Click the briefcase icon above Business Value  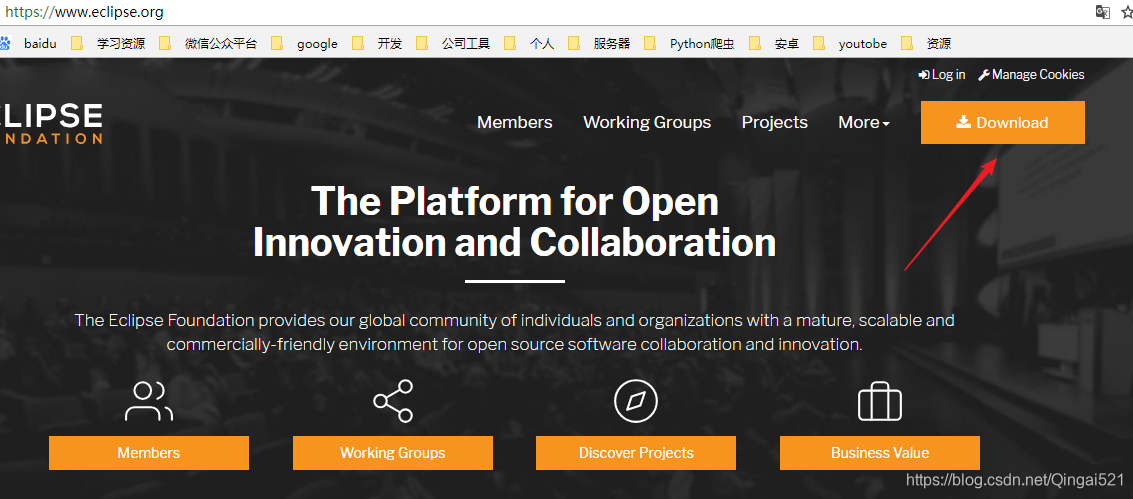[x=879, y=401]
